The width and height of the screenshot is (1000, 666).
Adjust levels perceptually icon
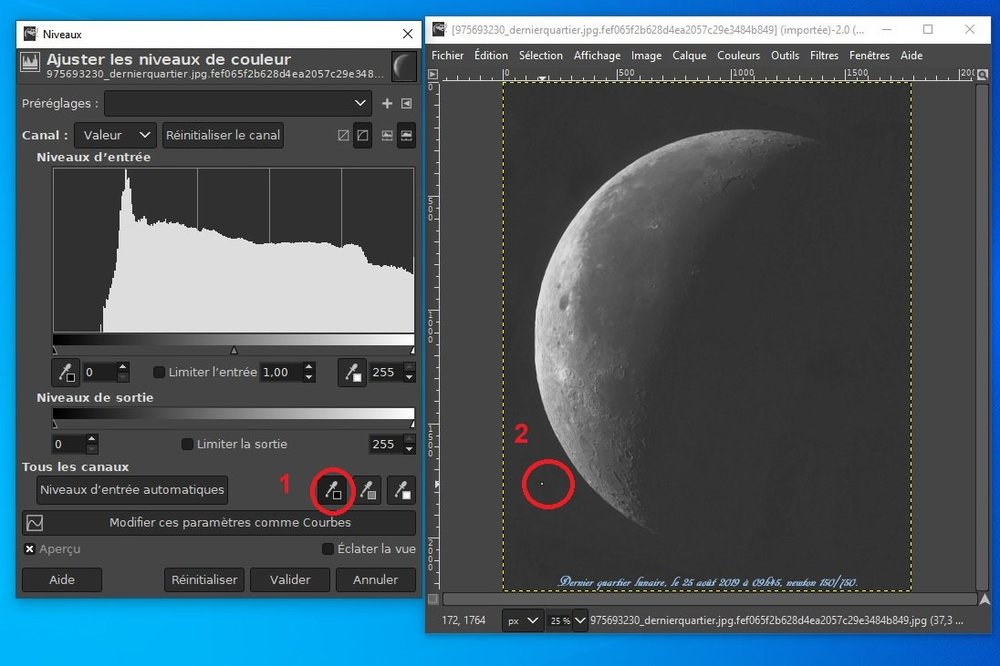coord(362,135)
